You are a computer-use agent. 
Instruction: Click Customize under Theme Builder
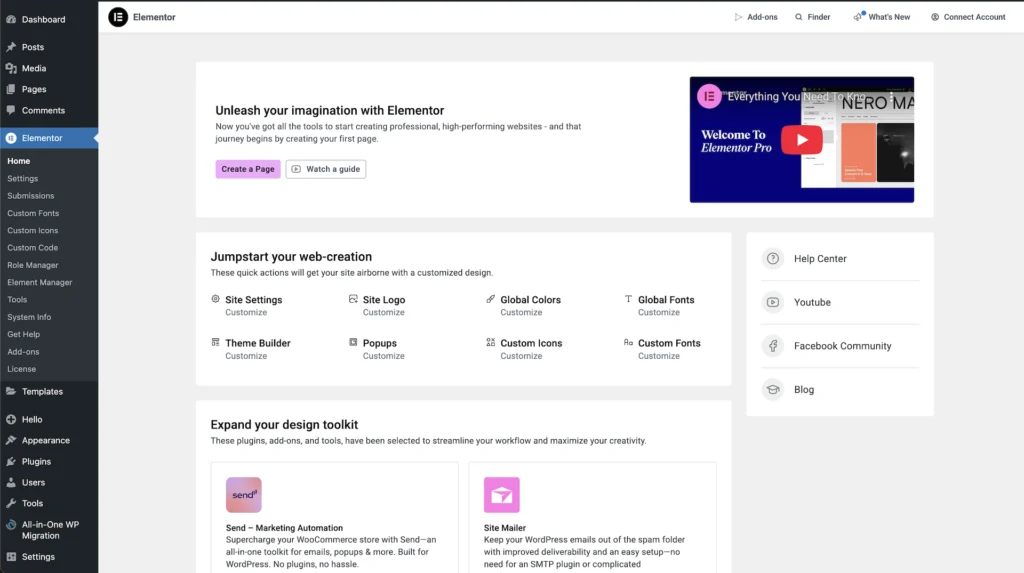[246, 356]
